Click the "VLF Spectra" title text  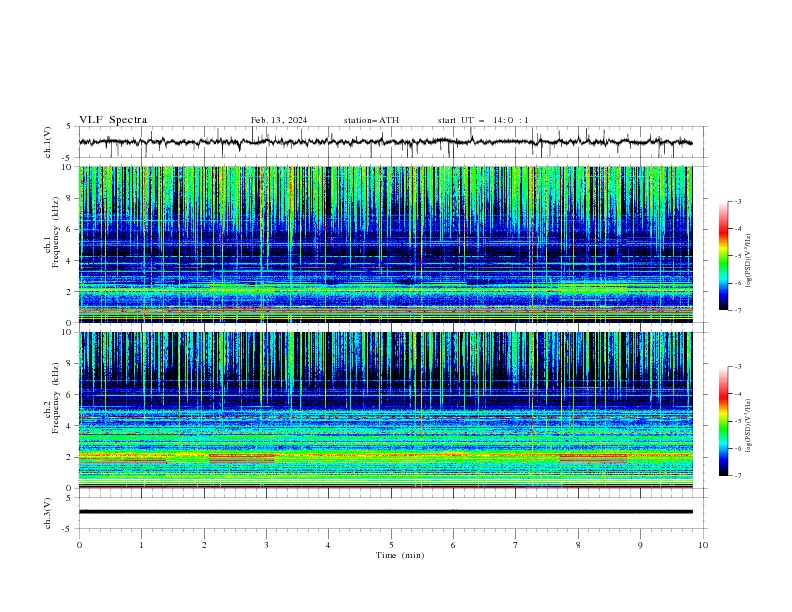pos(113,120)
